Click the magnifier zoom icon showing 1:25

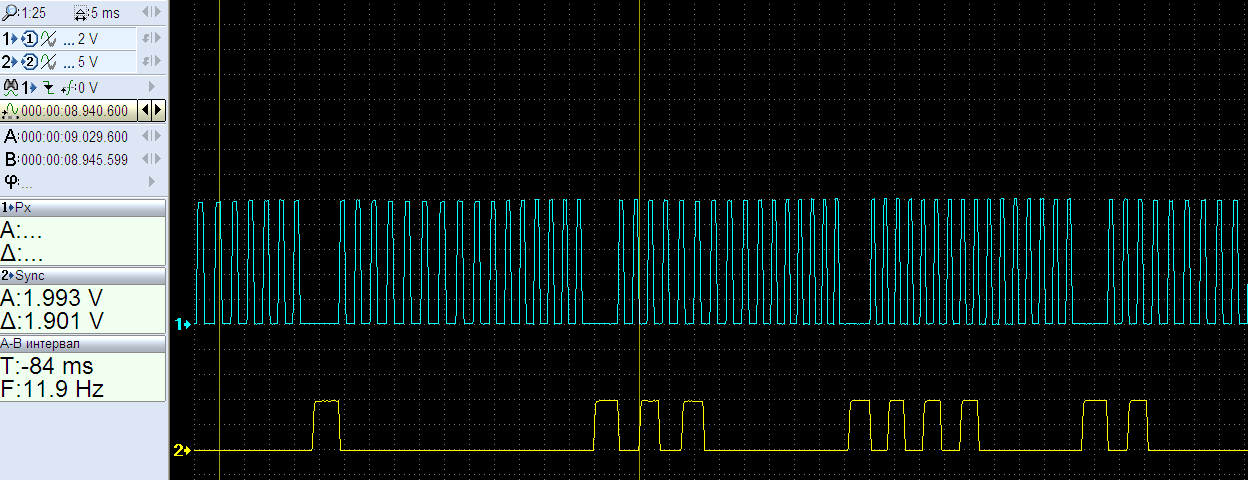click(x=10, y=13)
